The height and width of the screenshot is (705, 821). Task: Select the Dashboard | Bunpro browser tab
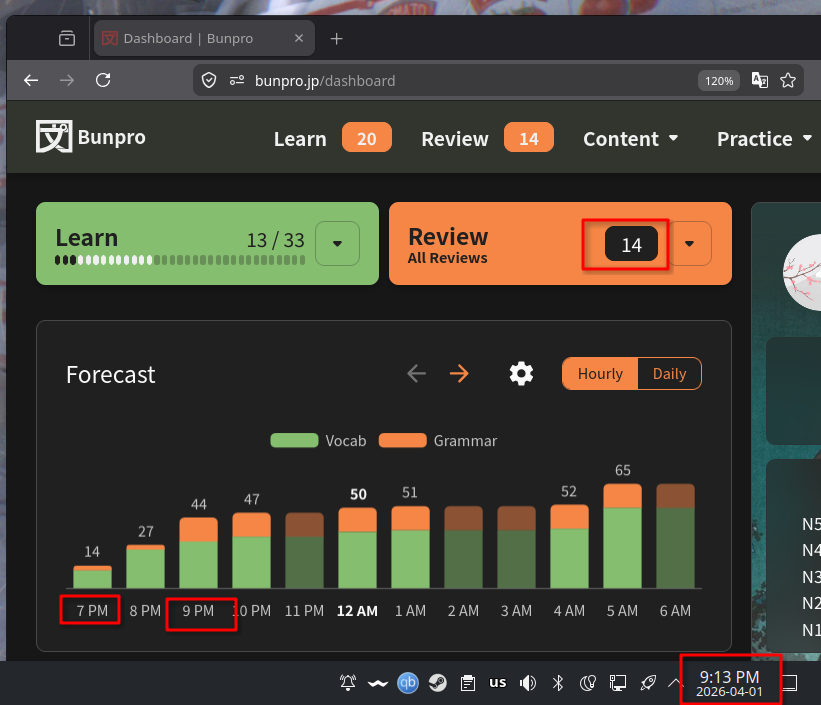coord(188,39)
